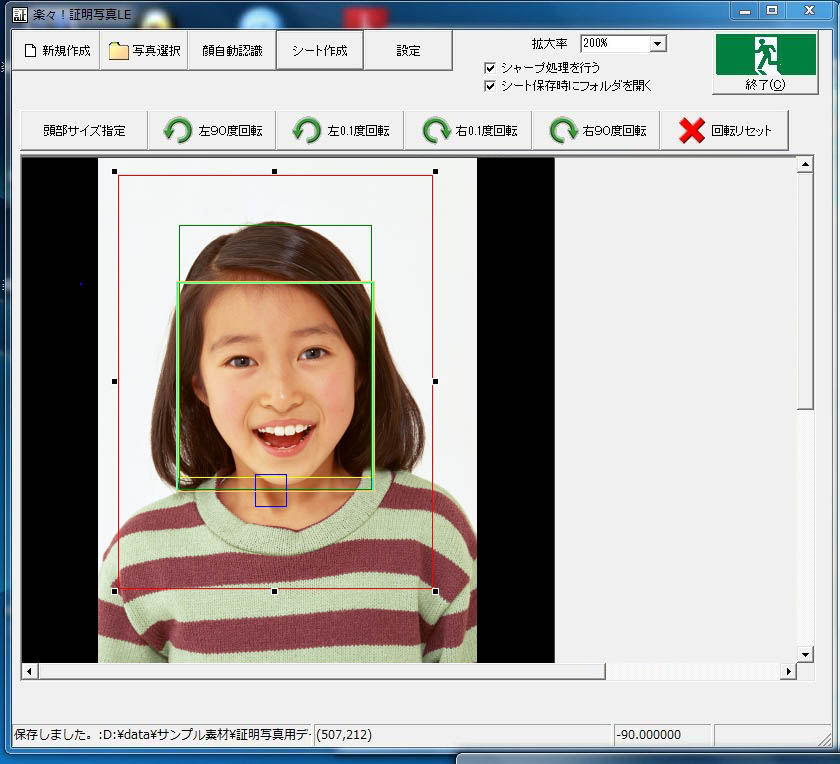Click the blue chin marker square
This screenshot has width=840, height=764.
271,490
